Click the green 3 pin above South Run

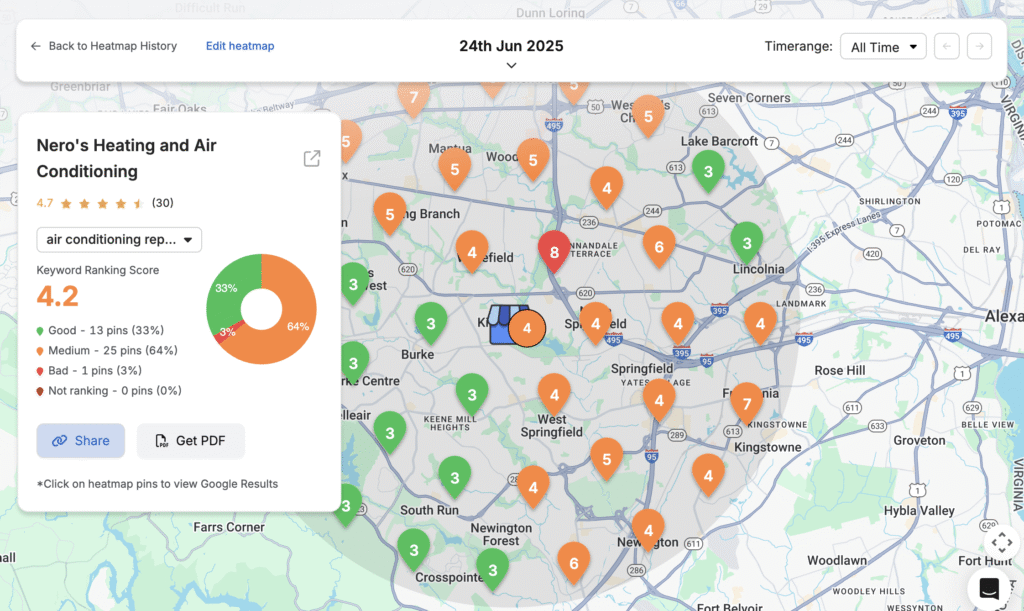click(x=455, y=477)
